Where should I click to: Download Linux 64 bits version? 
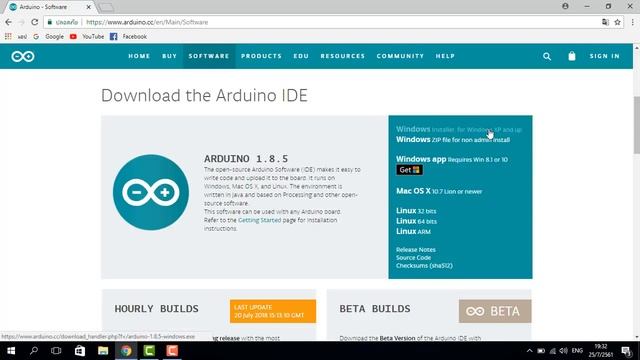416,221
